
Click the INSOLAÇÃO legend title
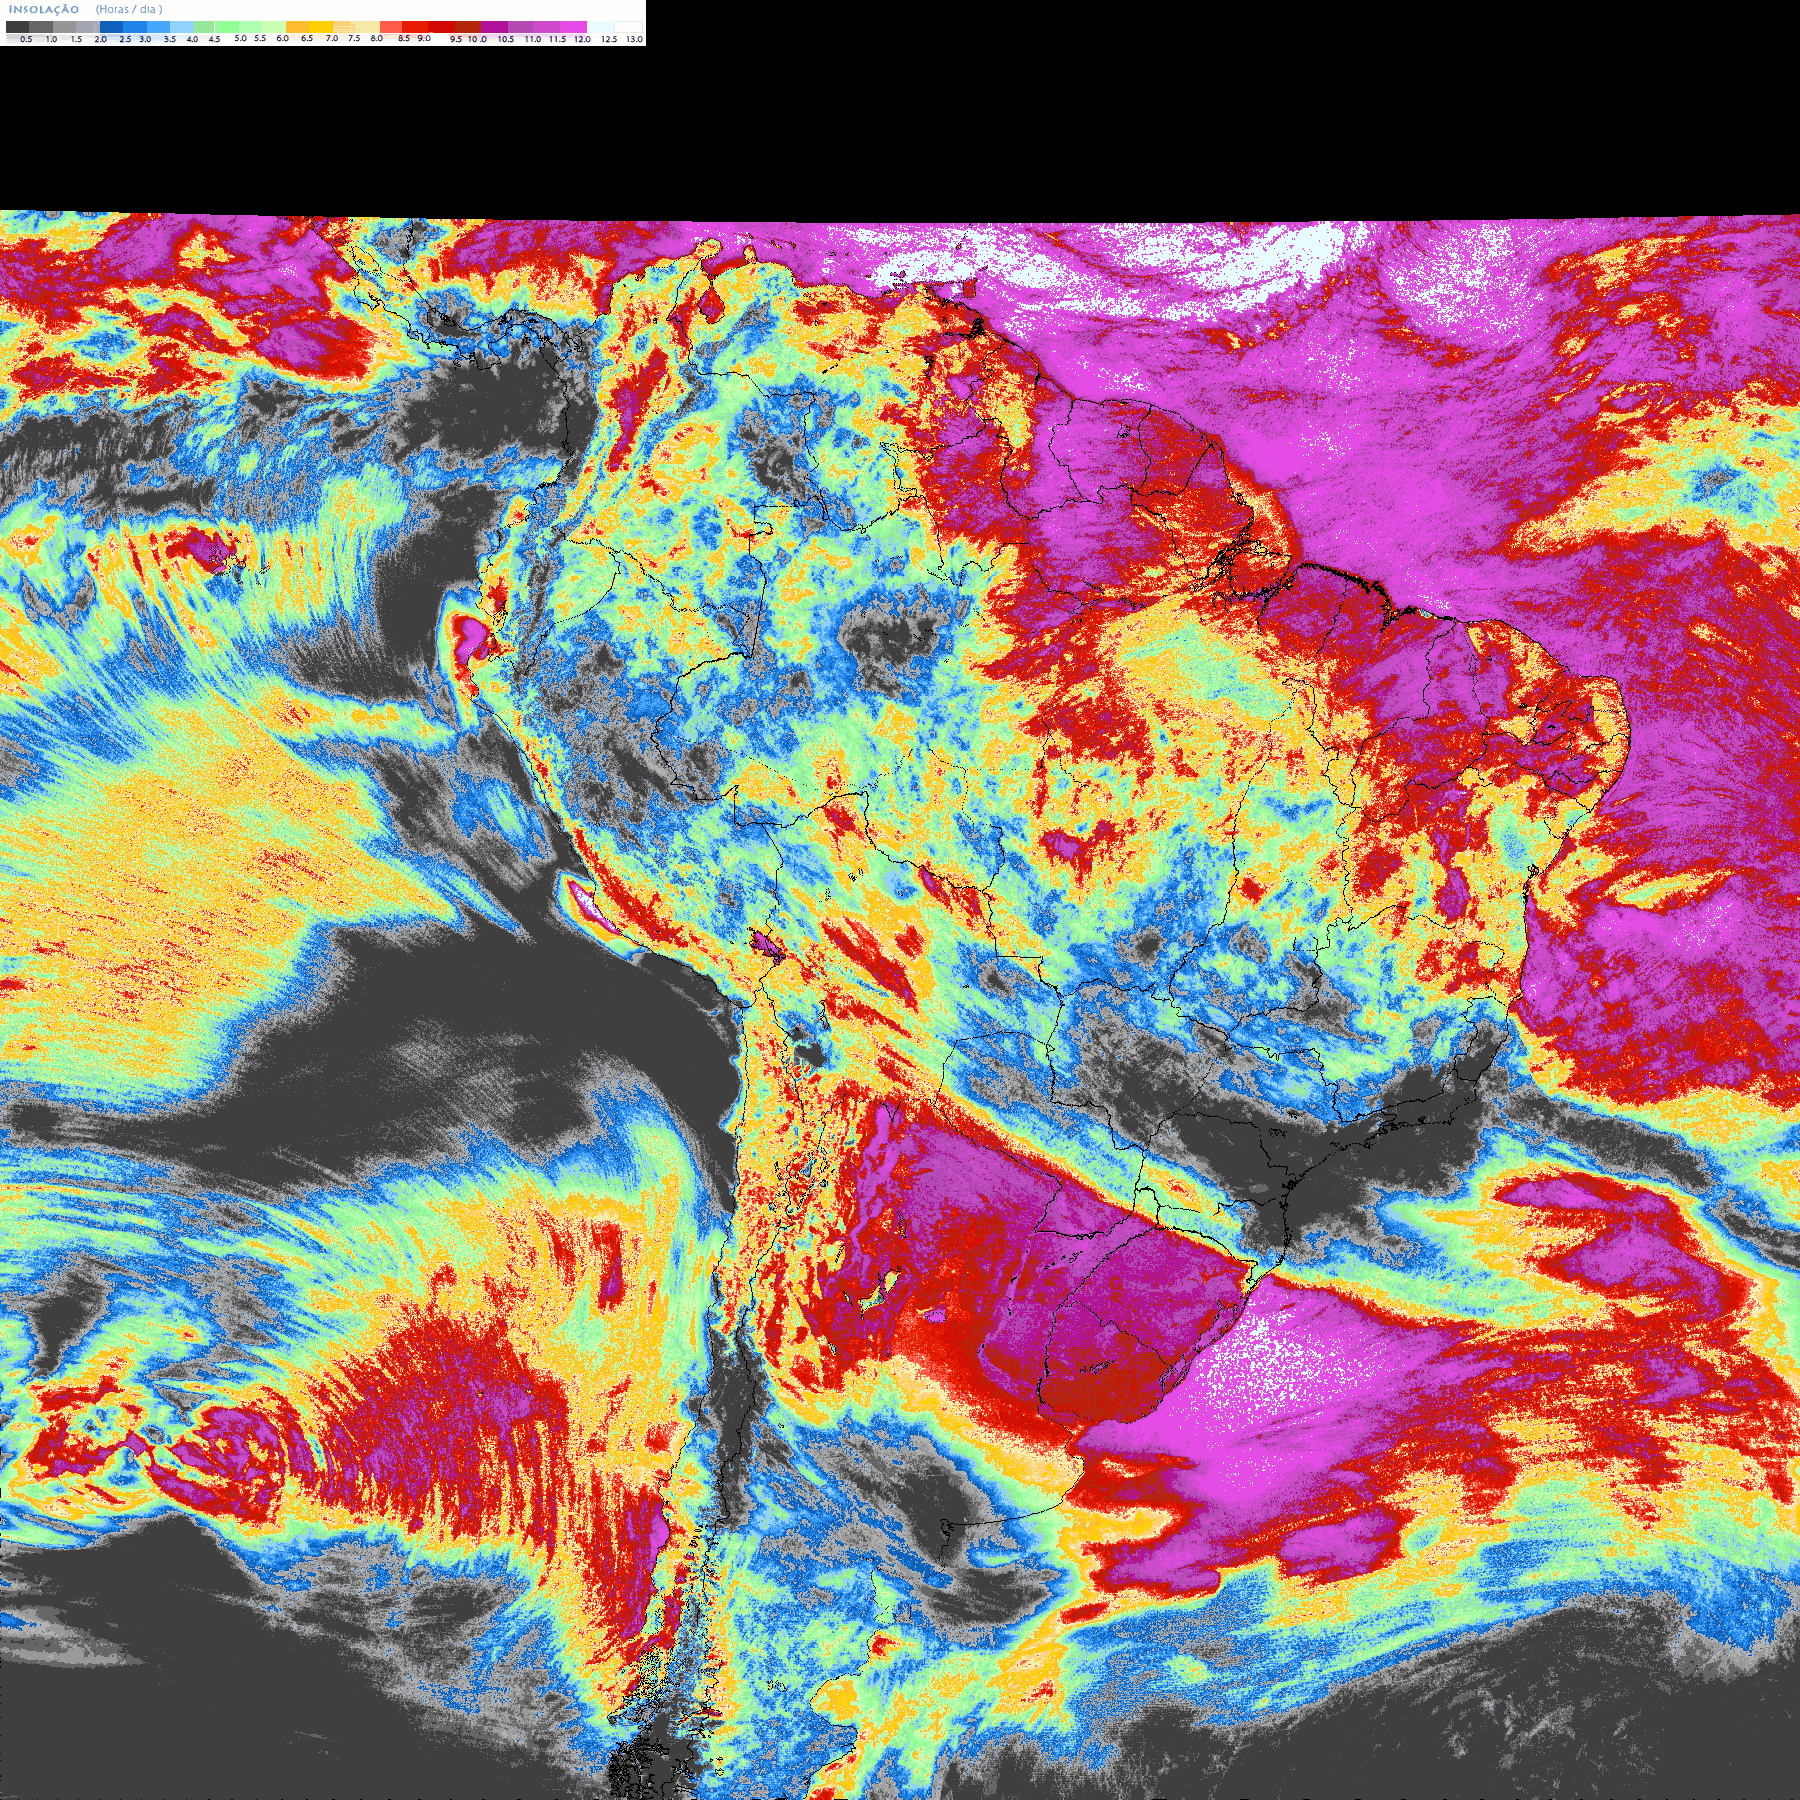point(44,9)
